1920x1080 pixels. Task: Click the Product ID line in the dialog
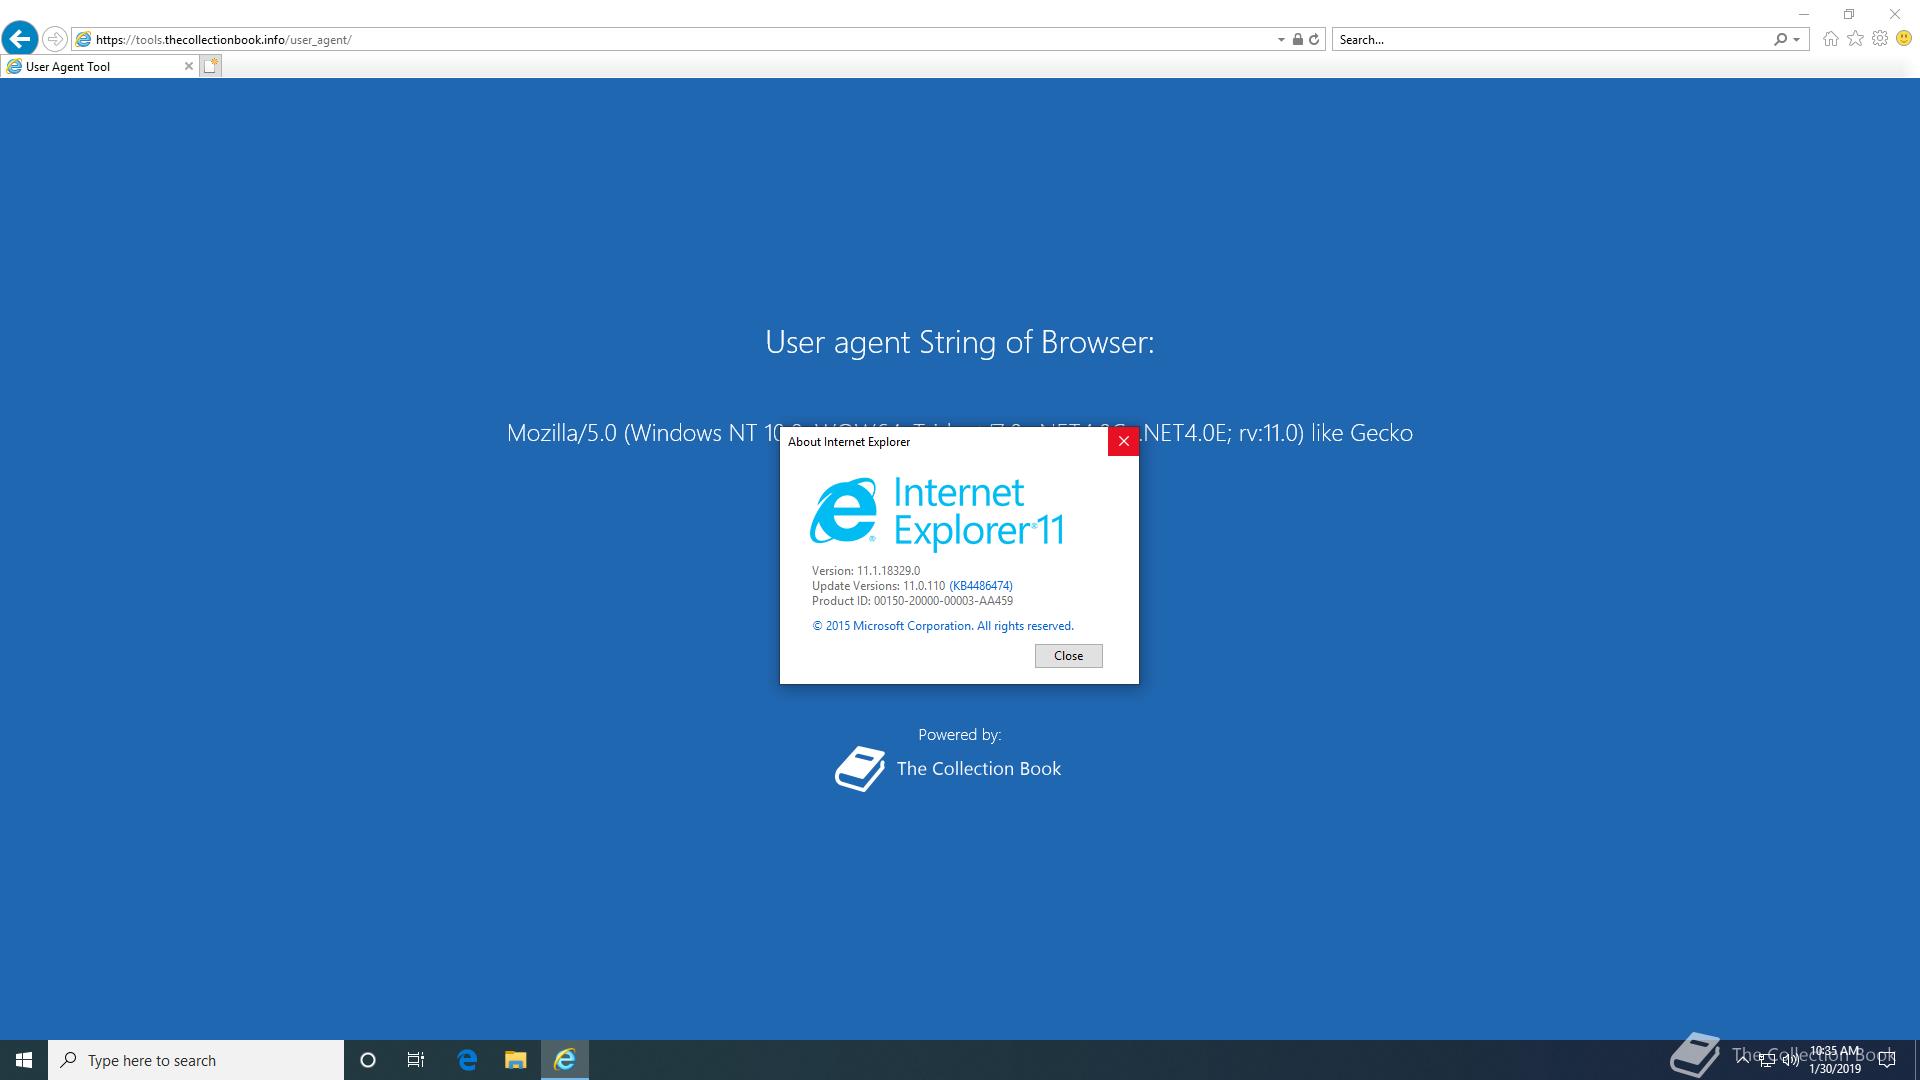(912, 601)
